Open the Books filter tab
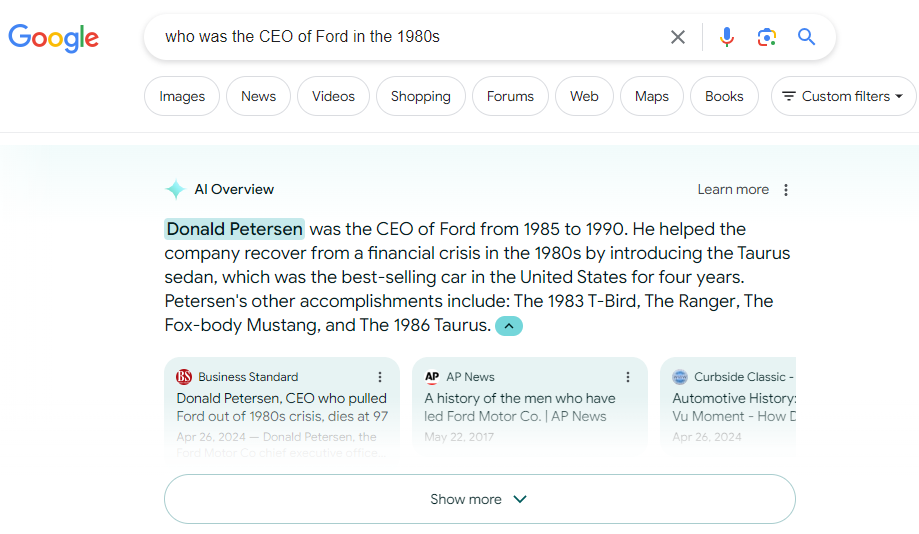The image size is (919, 534). click(x=724, y=96)
